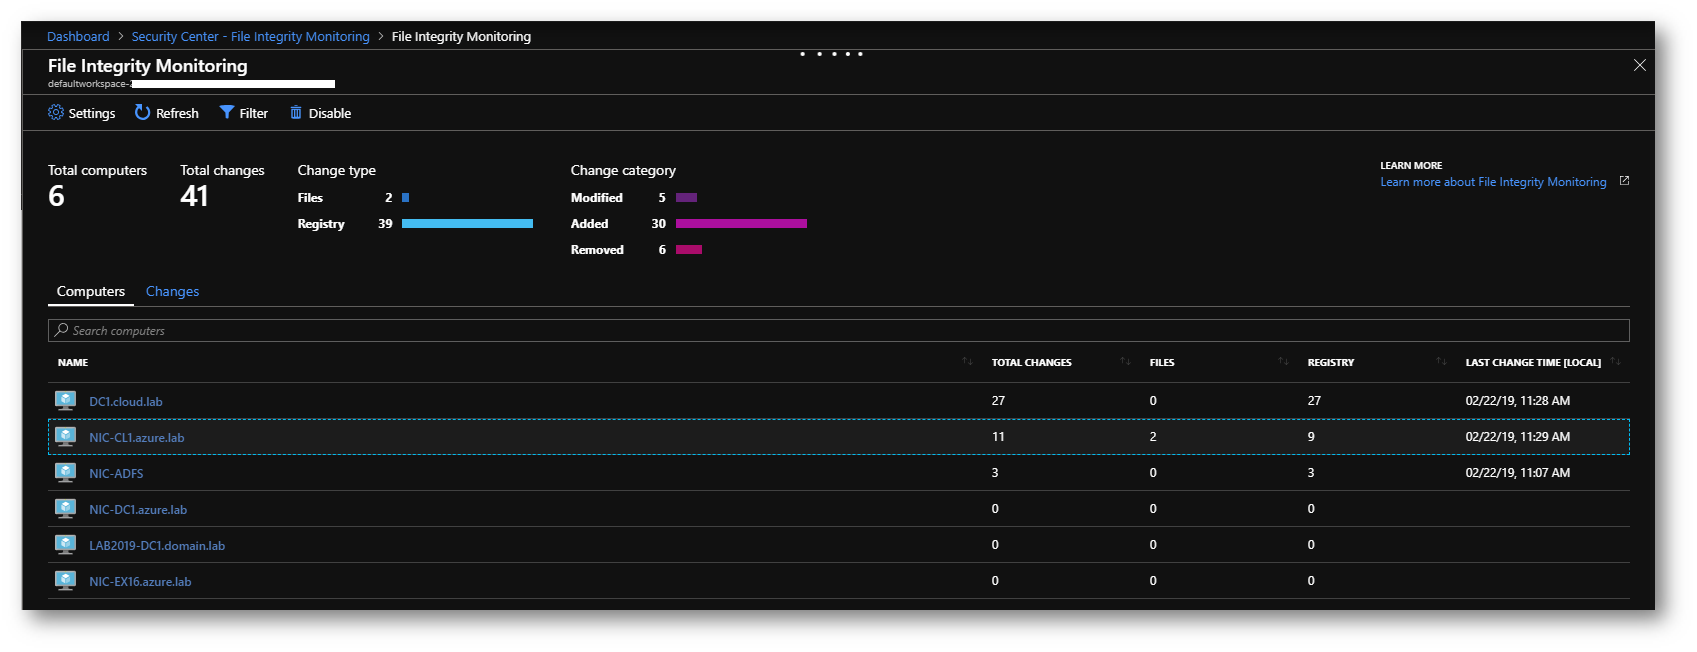Sort by Files column arrows
This screenshot has height=652, width=1697.
[x=1283, y=362]
